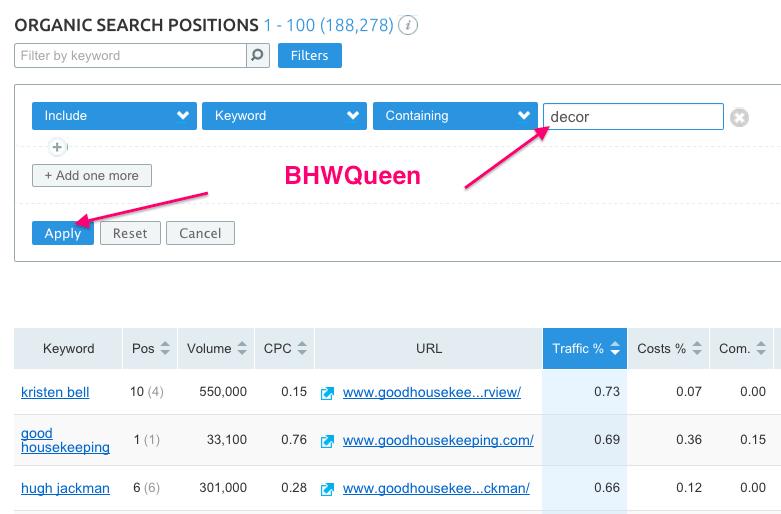The height and width of the screenshot is (514, 781).
Task: Open external link icon for hugh jackman URL
Action: [x=327, y=489]
